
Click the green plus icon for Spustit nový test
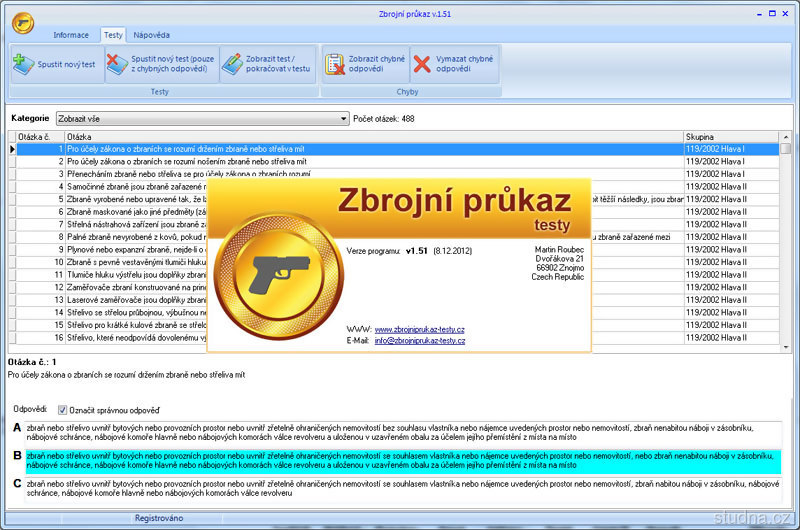pyautogui.click(x=23, y=64)
